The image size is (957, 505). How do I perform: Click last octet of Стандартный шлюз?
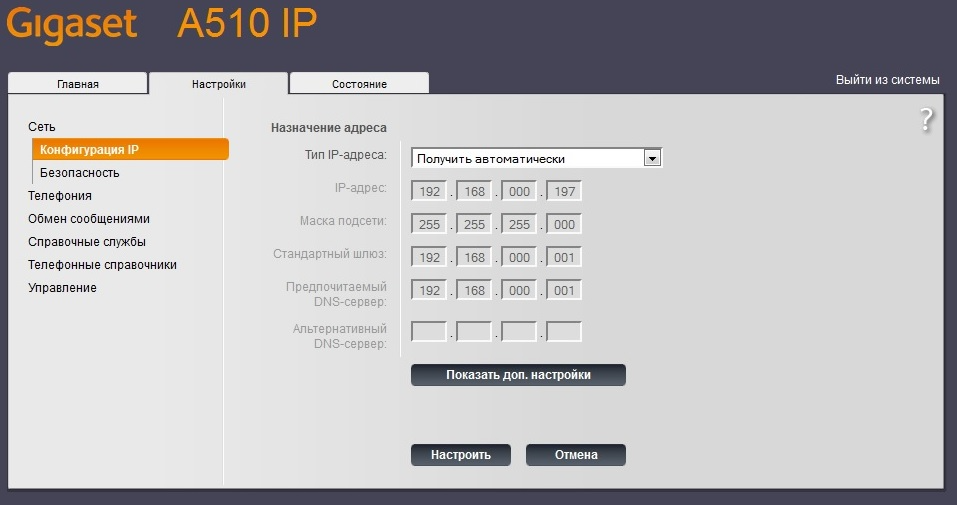point(564,257)
